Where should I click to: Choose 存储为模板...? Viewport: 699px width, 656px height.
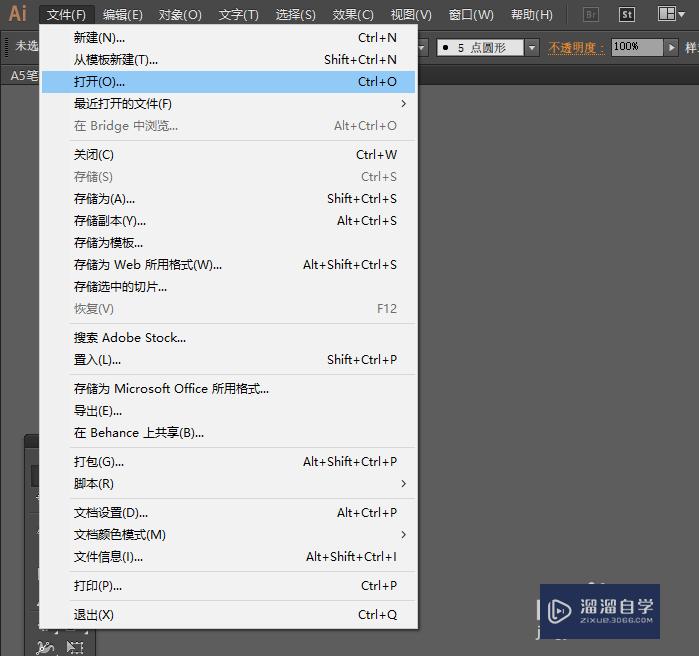tap(228, 243)
